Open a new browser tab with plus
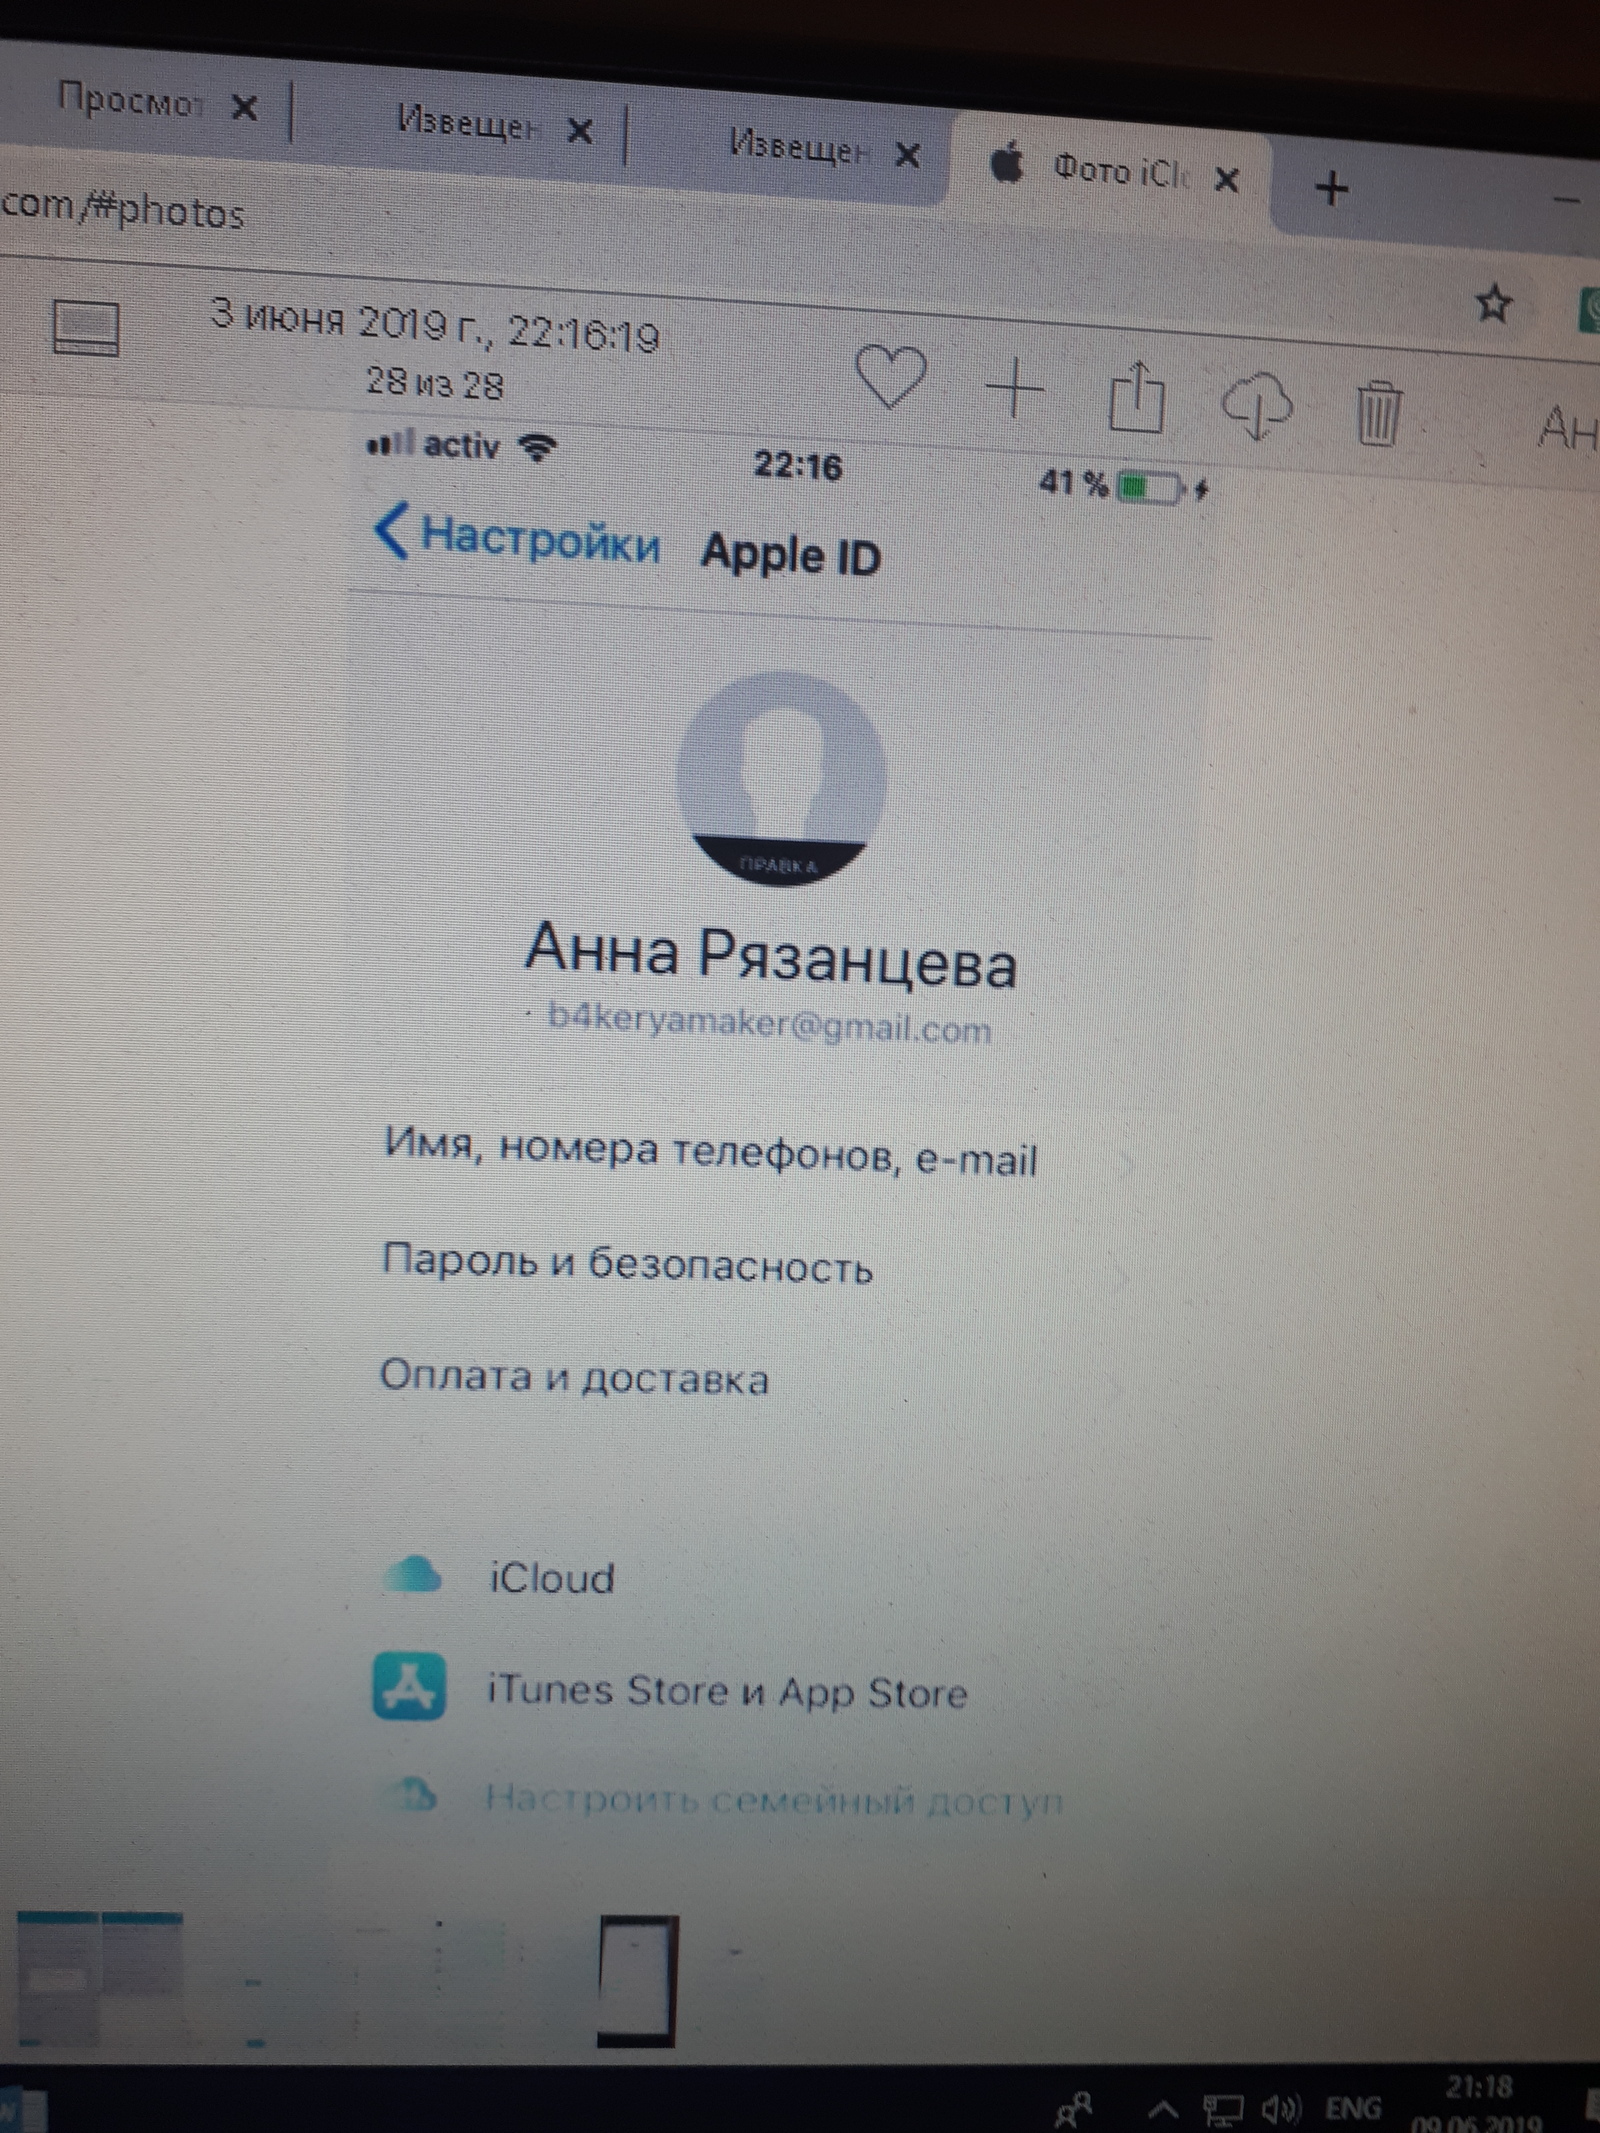The width and height of the screenshot is (1600, 2133). (x=1331, y=188)
